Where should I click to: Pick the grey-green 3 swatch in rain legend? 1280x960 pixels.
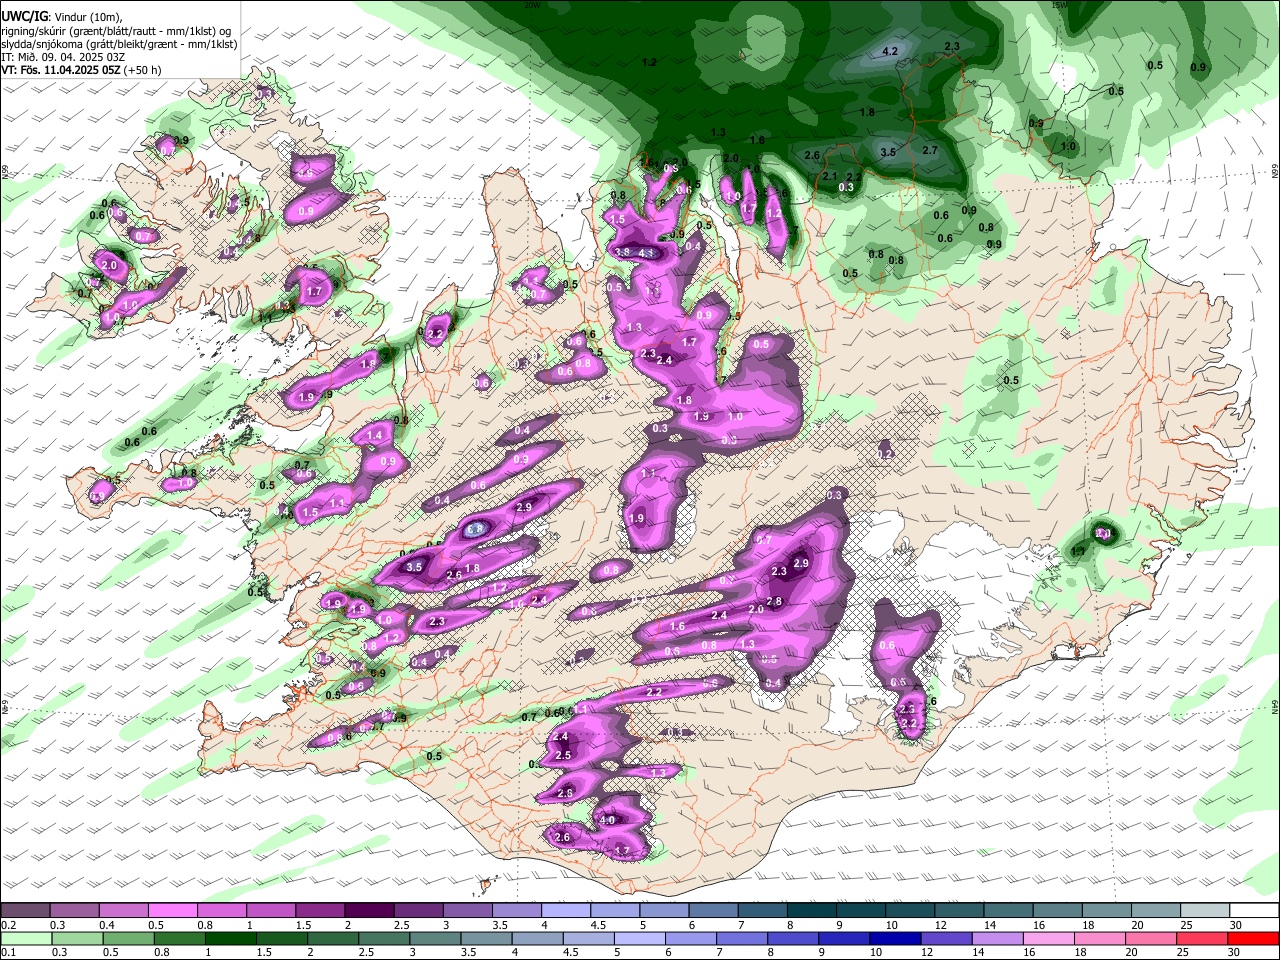435,938
